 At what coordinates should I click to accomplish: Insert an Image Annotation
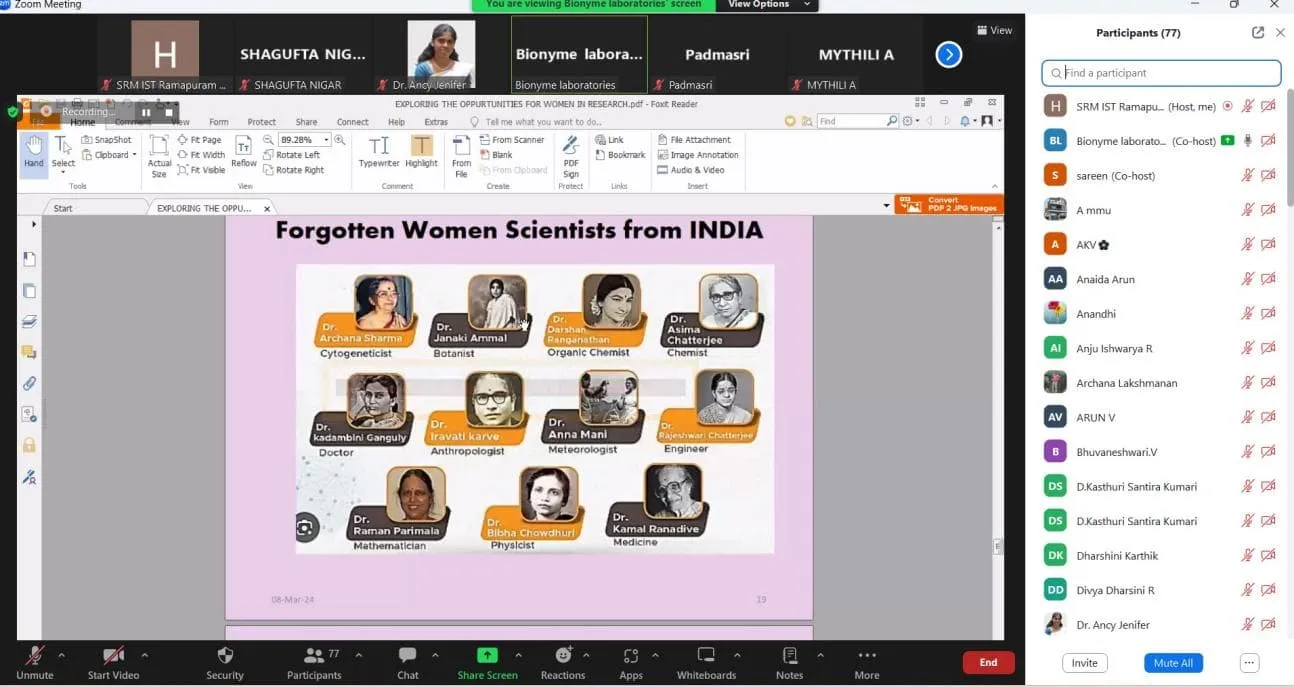click(x=698, y=155)
